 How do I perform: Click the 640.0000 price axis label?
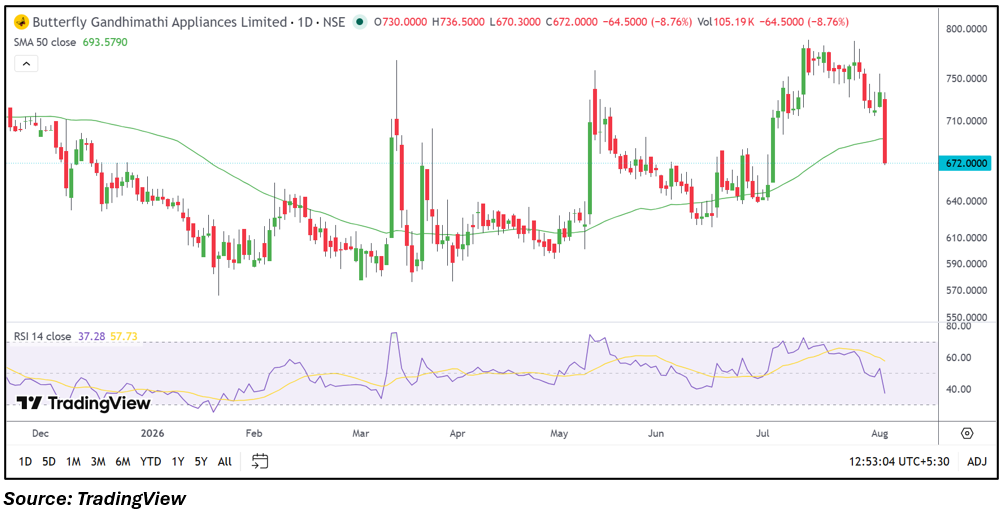[x=967, y=202]
